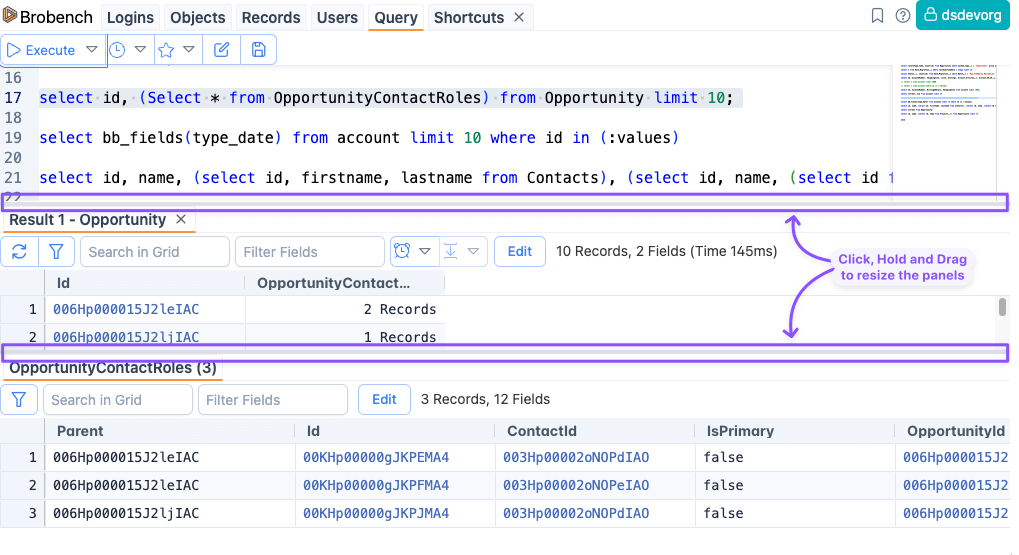Image resolution: width=1019 pixels, height=555 pixels.
Task: Click the OpportunityId column header
Action: click(953, 431)
